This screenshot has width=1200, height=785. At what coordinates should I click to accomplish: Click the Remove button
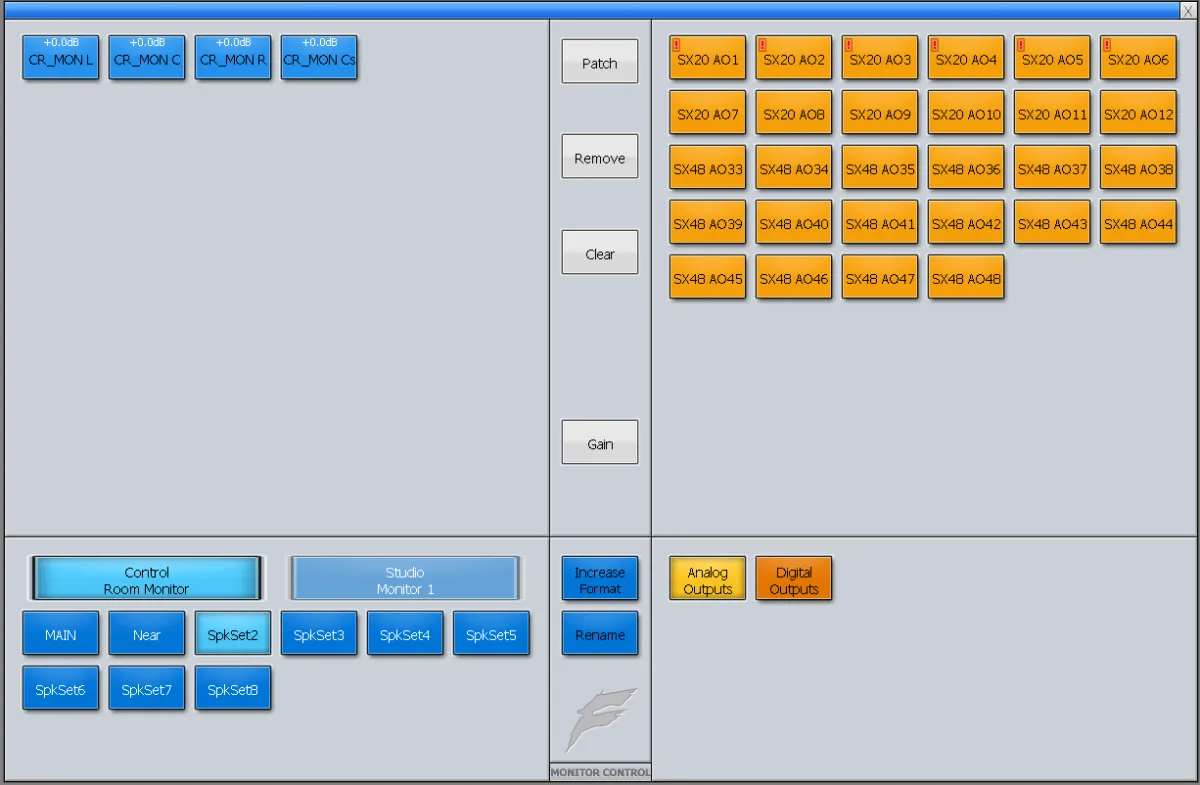[600, 157]
